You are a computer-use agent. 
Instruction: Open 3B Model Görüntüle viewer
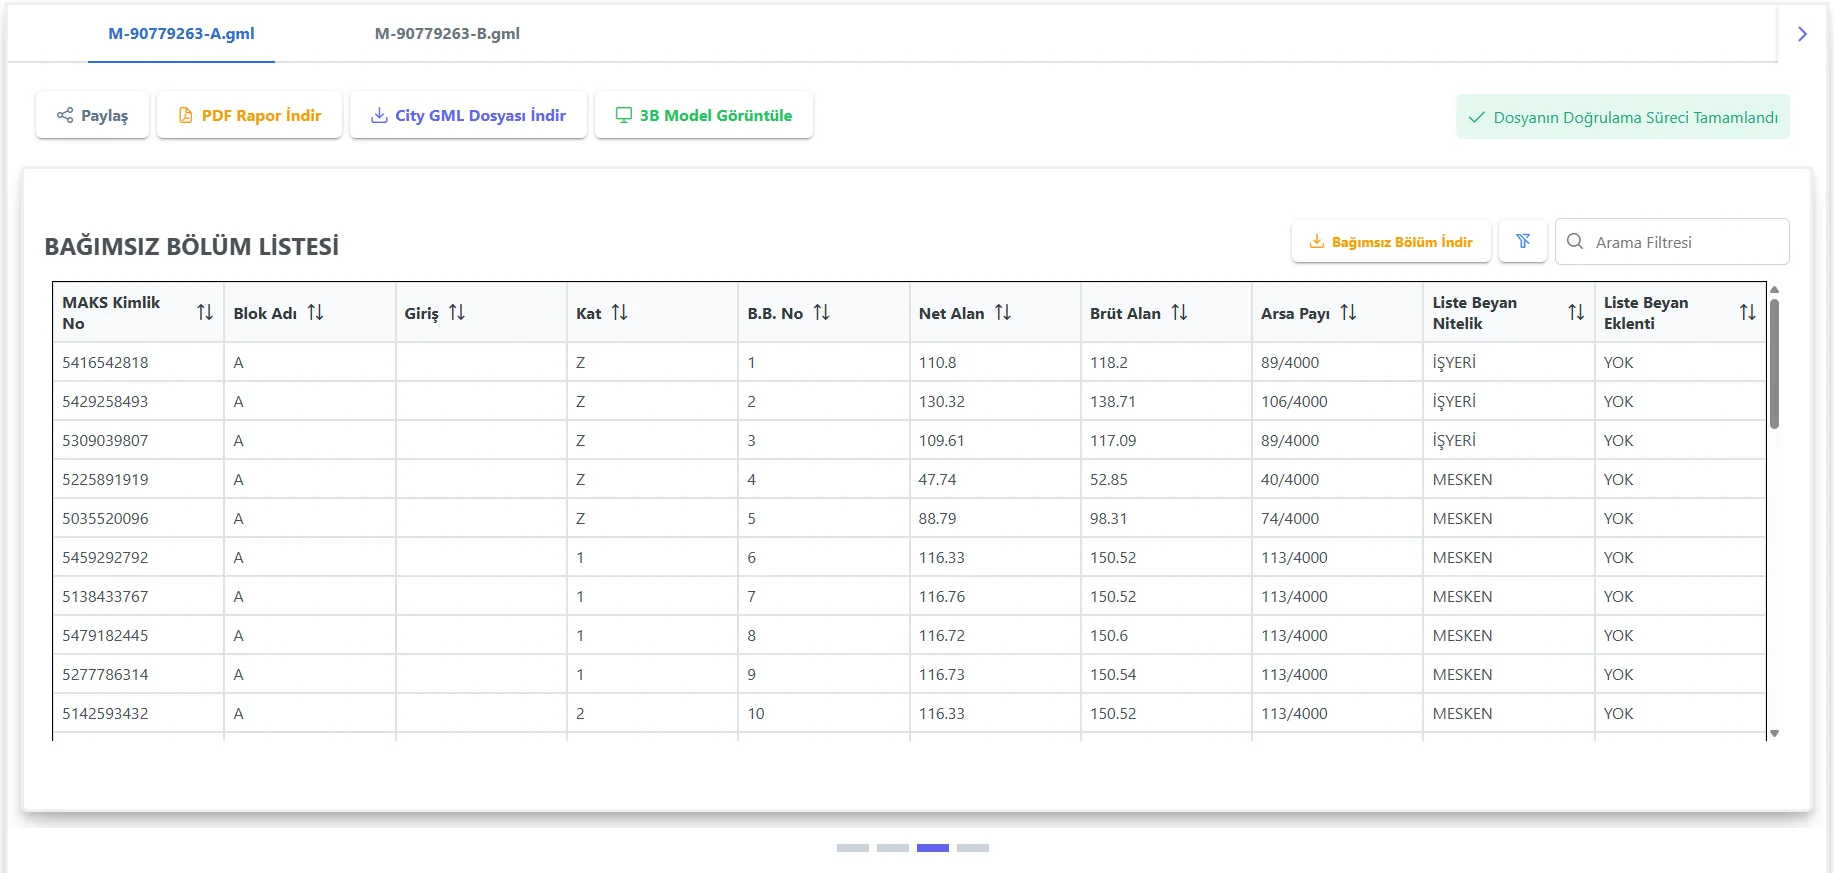[704, 116]
